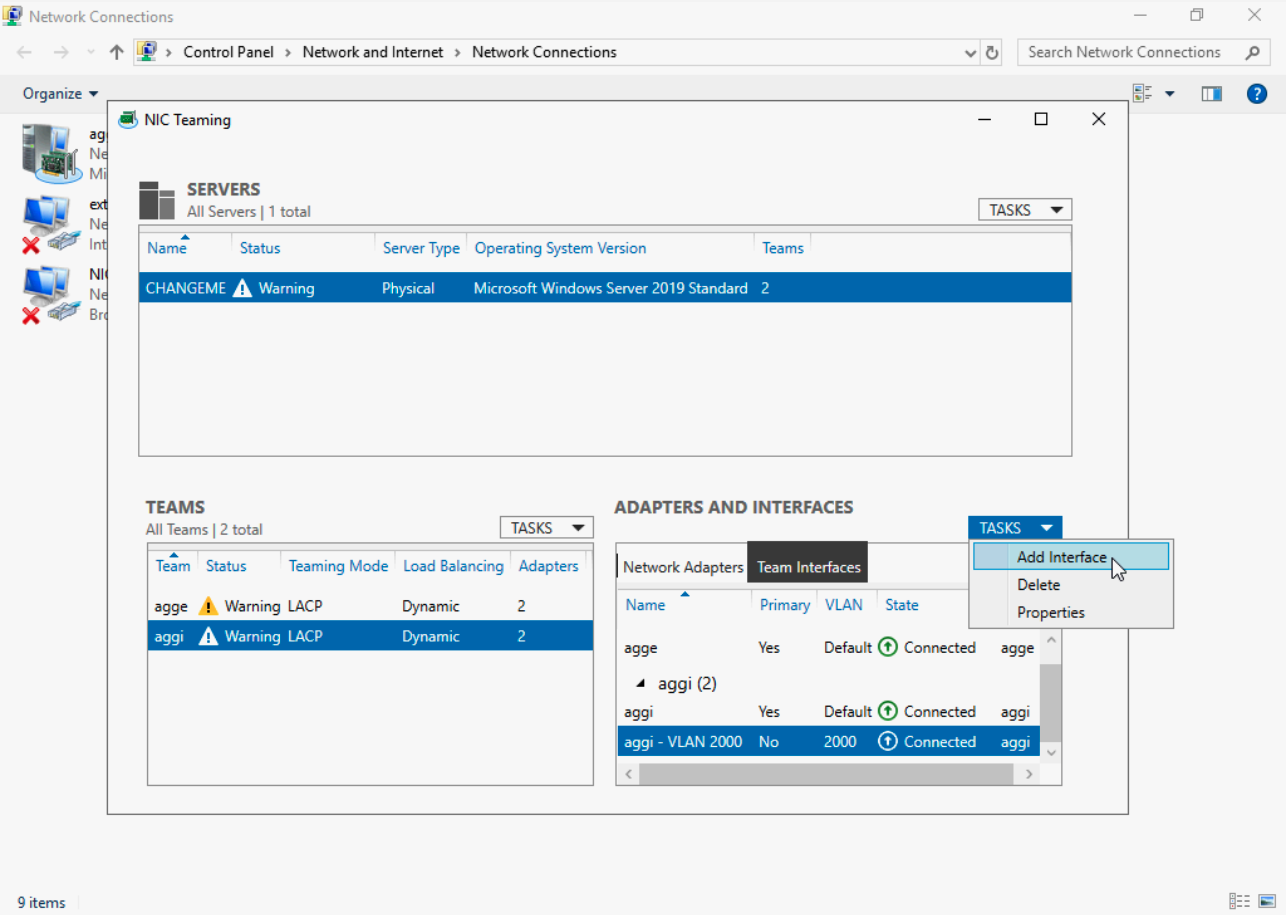1286x915 pixels.
Task: Collapse the aggi (2) group
Action: (x=640, y=684)
